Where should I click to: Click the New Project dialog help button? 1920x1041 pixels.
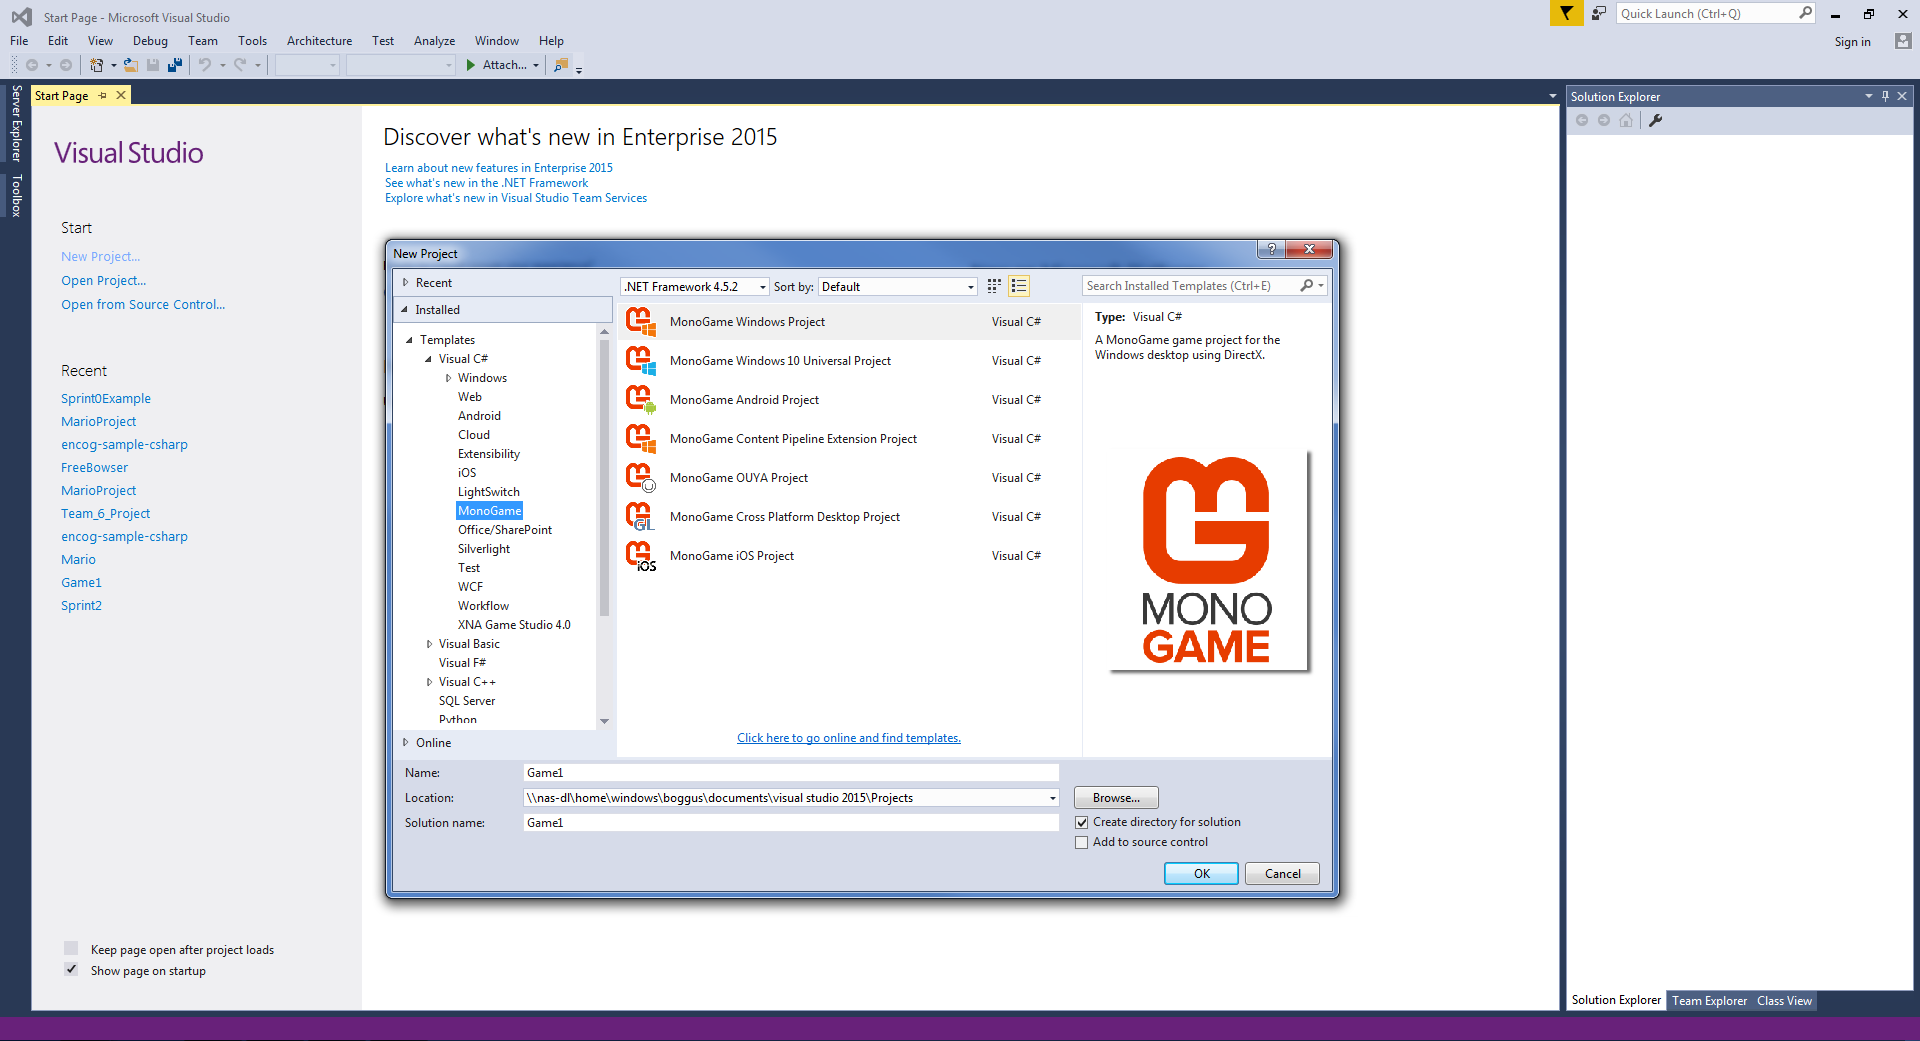click(x=1271, y=249)
